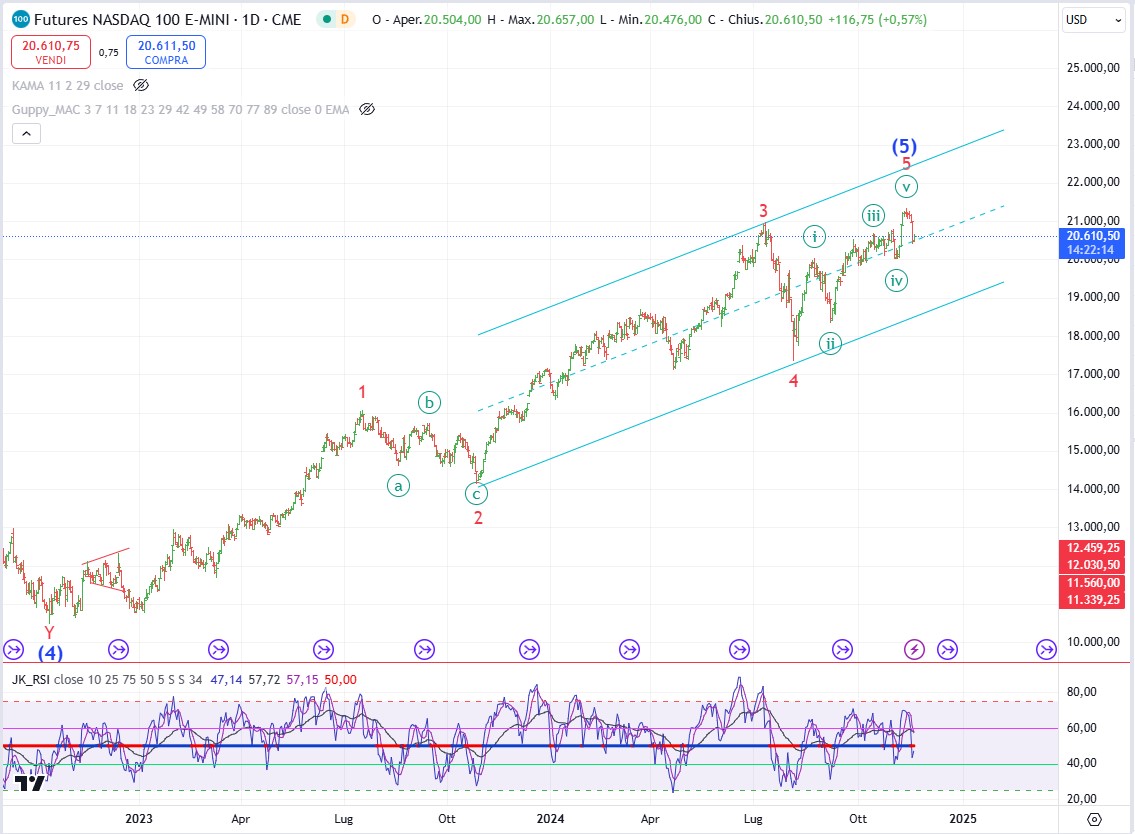Click the 0,75 spread value
Image resolution: width=1135 pixels, height=834 pixels.
click(x=109, y=52)
